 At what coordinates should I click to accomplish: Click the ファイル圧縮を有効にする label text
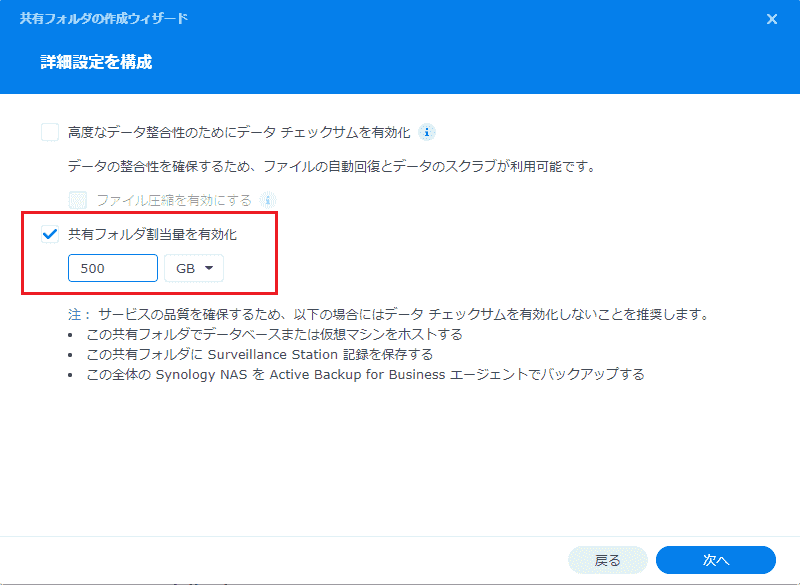(x=174, y=200)
